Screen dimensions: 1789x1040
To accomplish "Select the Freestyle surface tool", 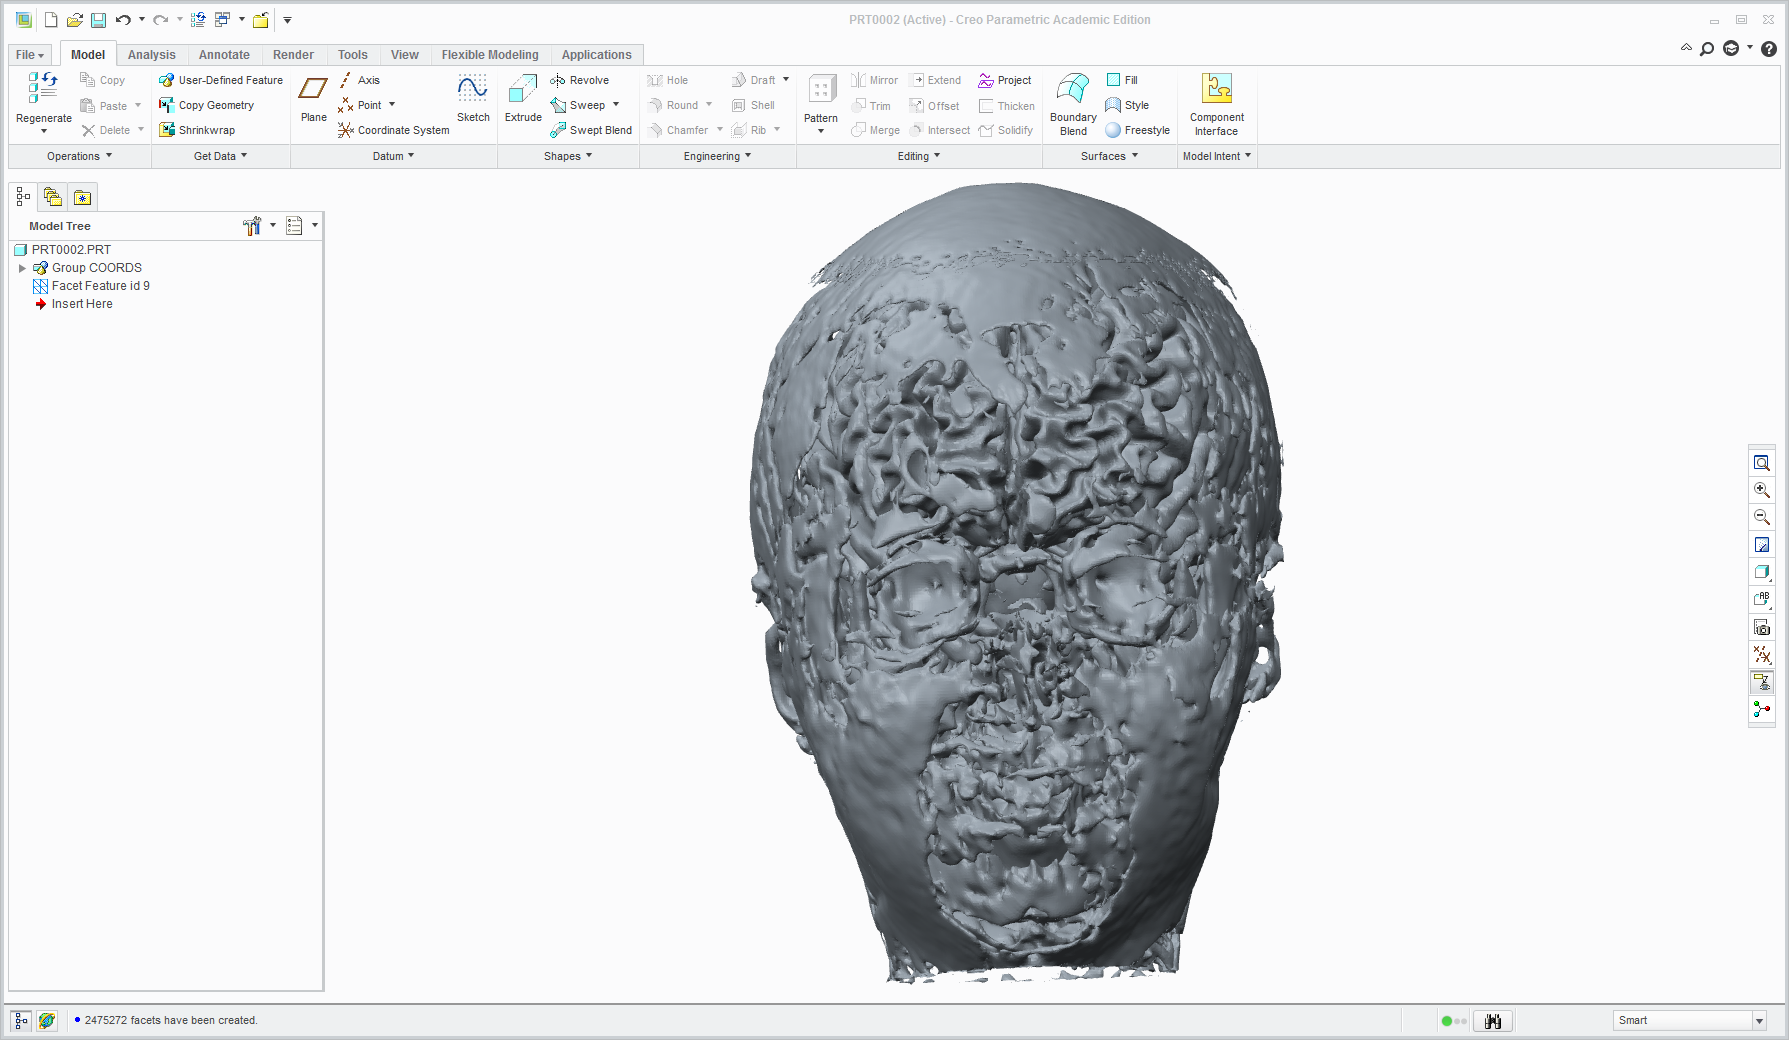I will coord(1137,130).
